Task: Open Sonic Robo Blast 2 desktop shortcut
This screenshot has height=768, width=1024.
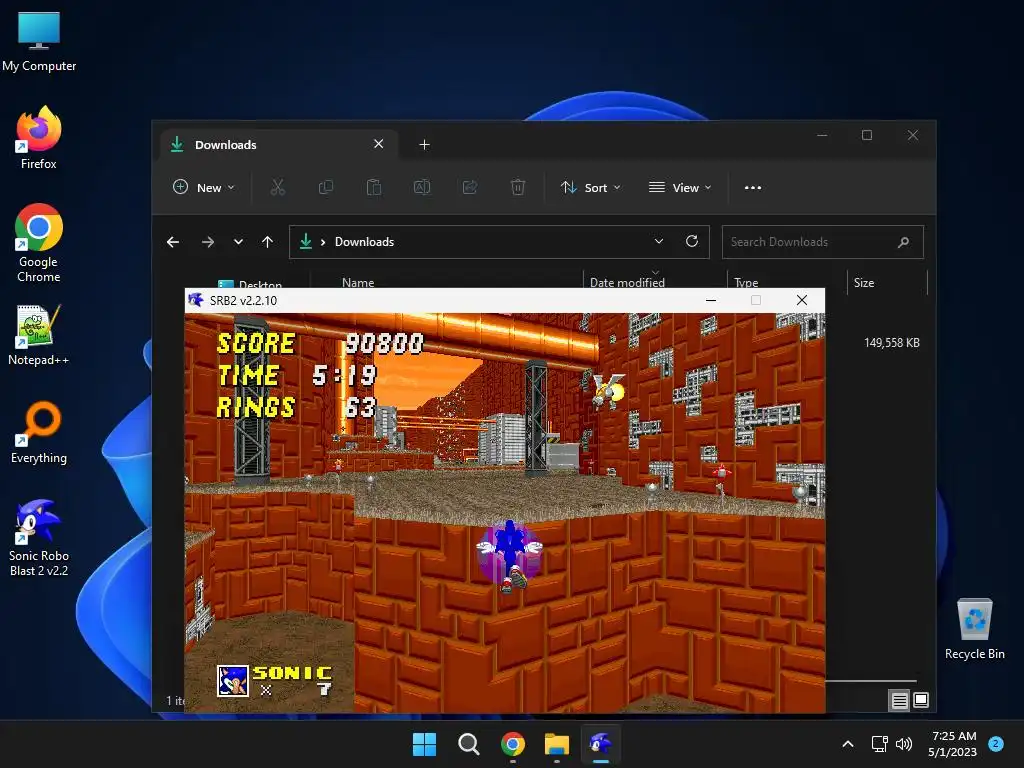Action: tap(39, 538)
